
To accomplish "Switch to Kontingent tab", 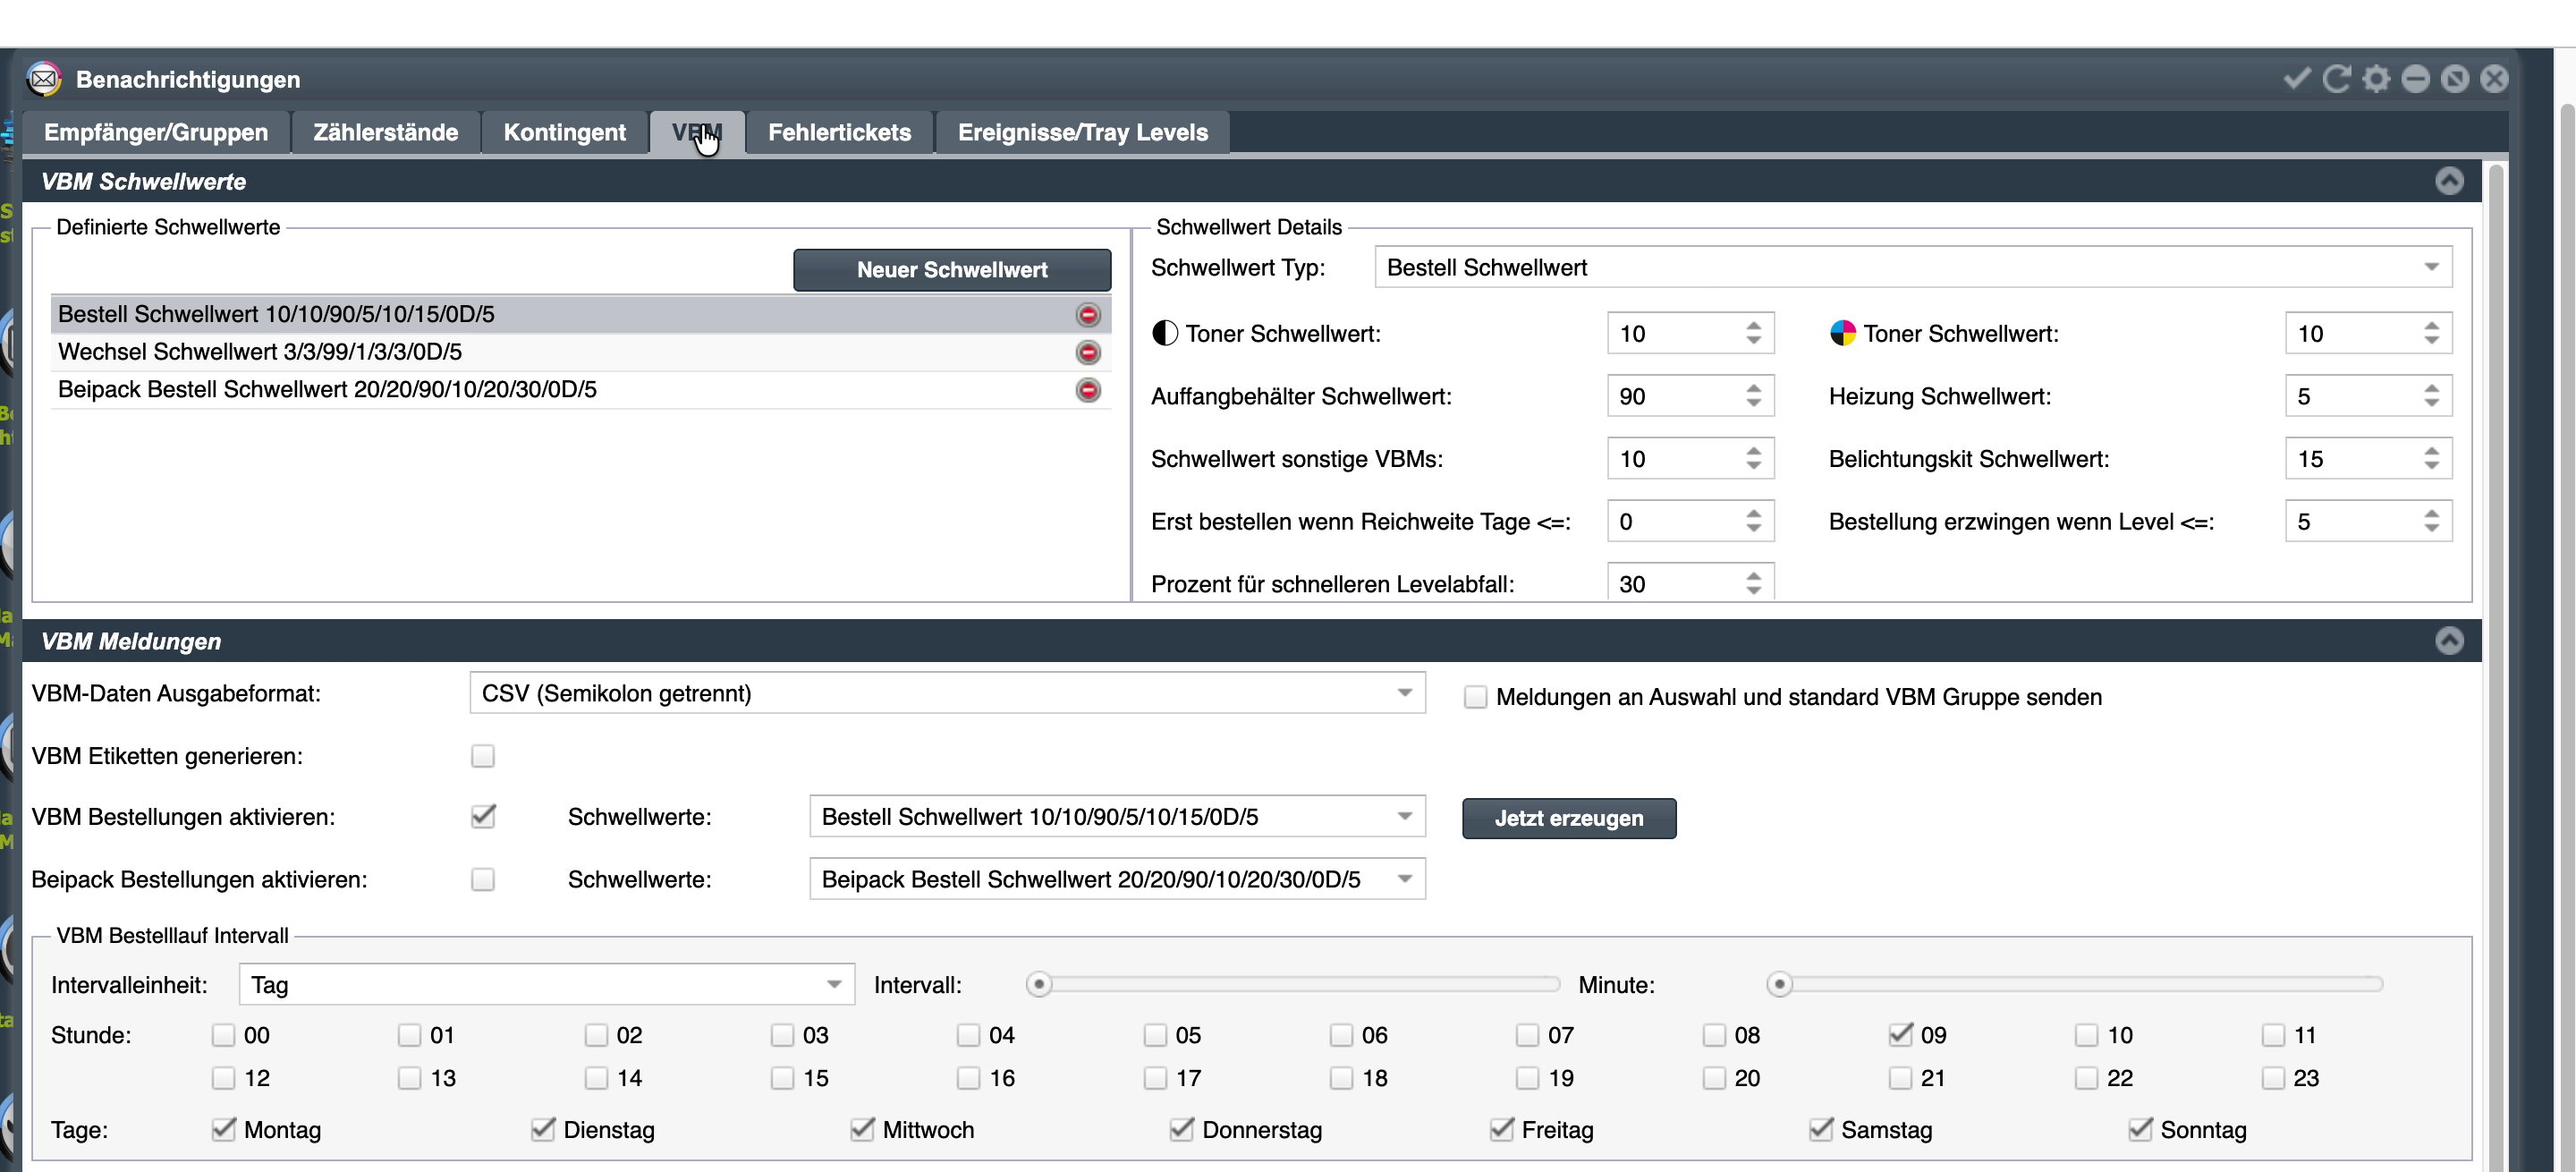I will [565, 132].
